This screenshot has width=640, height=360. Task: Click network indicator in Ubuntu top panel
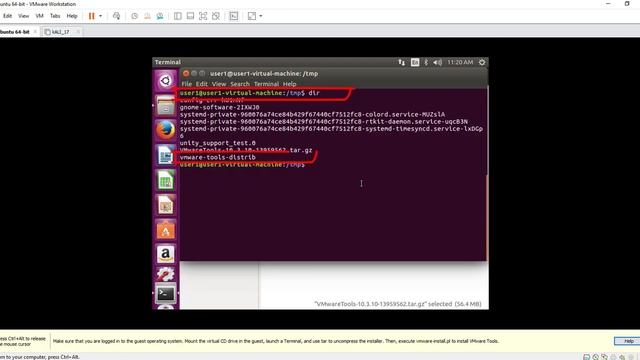[x=402, y=62]
